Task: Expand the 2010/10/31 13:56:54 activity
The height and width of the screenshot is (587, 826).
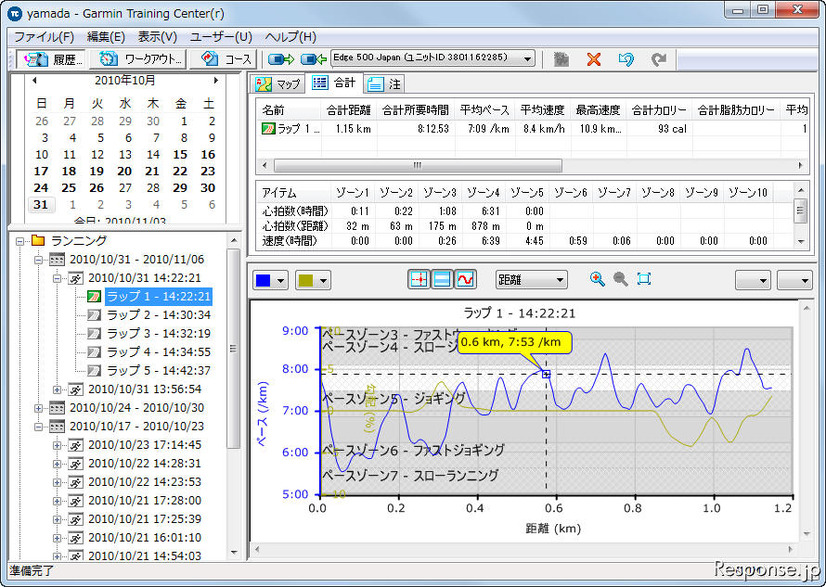Action: click(57, 390)
